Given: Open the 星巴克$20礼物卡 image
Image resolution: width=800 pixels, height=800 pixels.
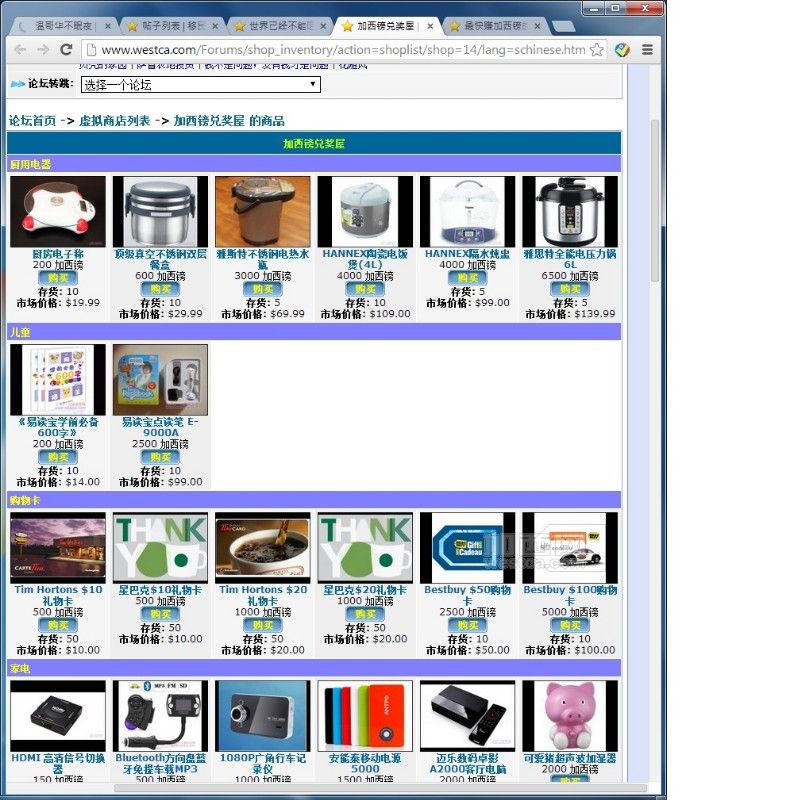Looking at the screenshot, I should pyautogui.click(x=365, y=548).
